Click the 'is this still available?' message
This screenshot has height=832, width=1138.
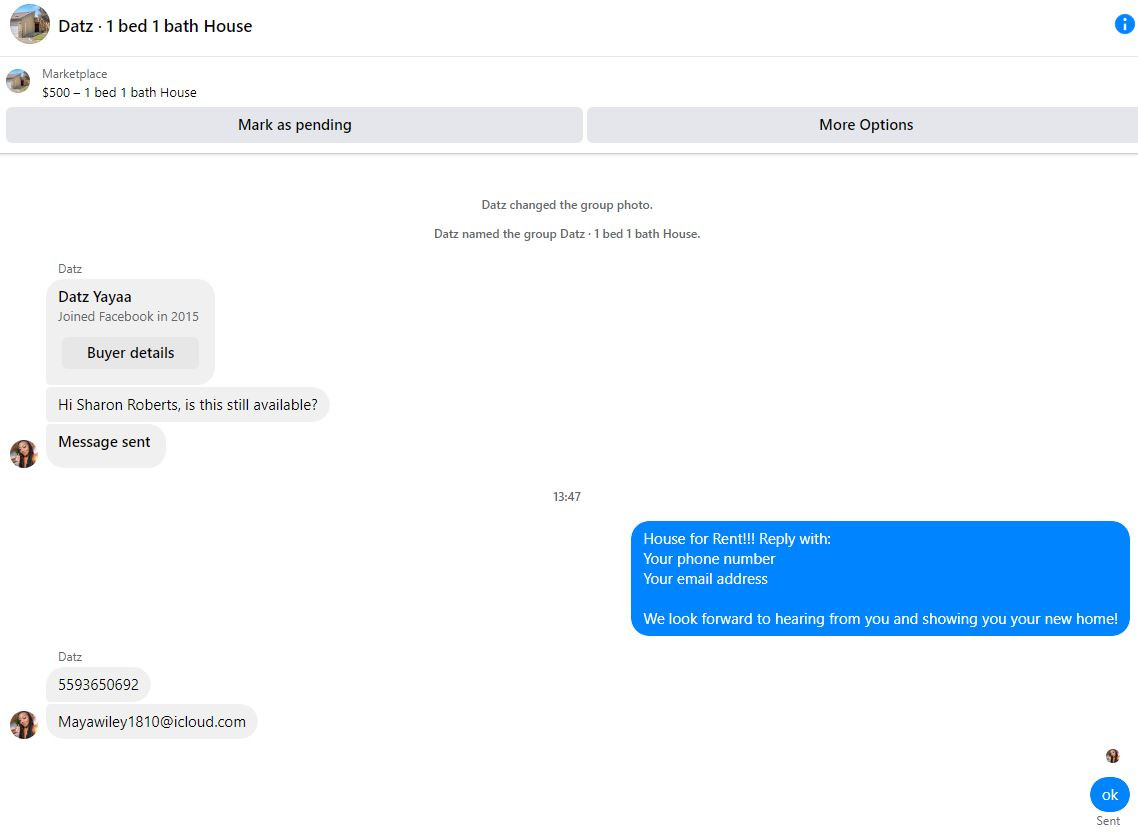click(x=187, y=404)
